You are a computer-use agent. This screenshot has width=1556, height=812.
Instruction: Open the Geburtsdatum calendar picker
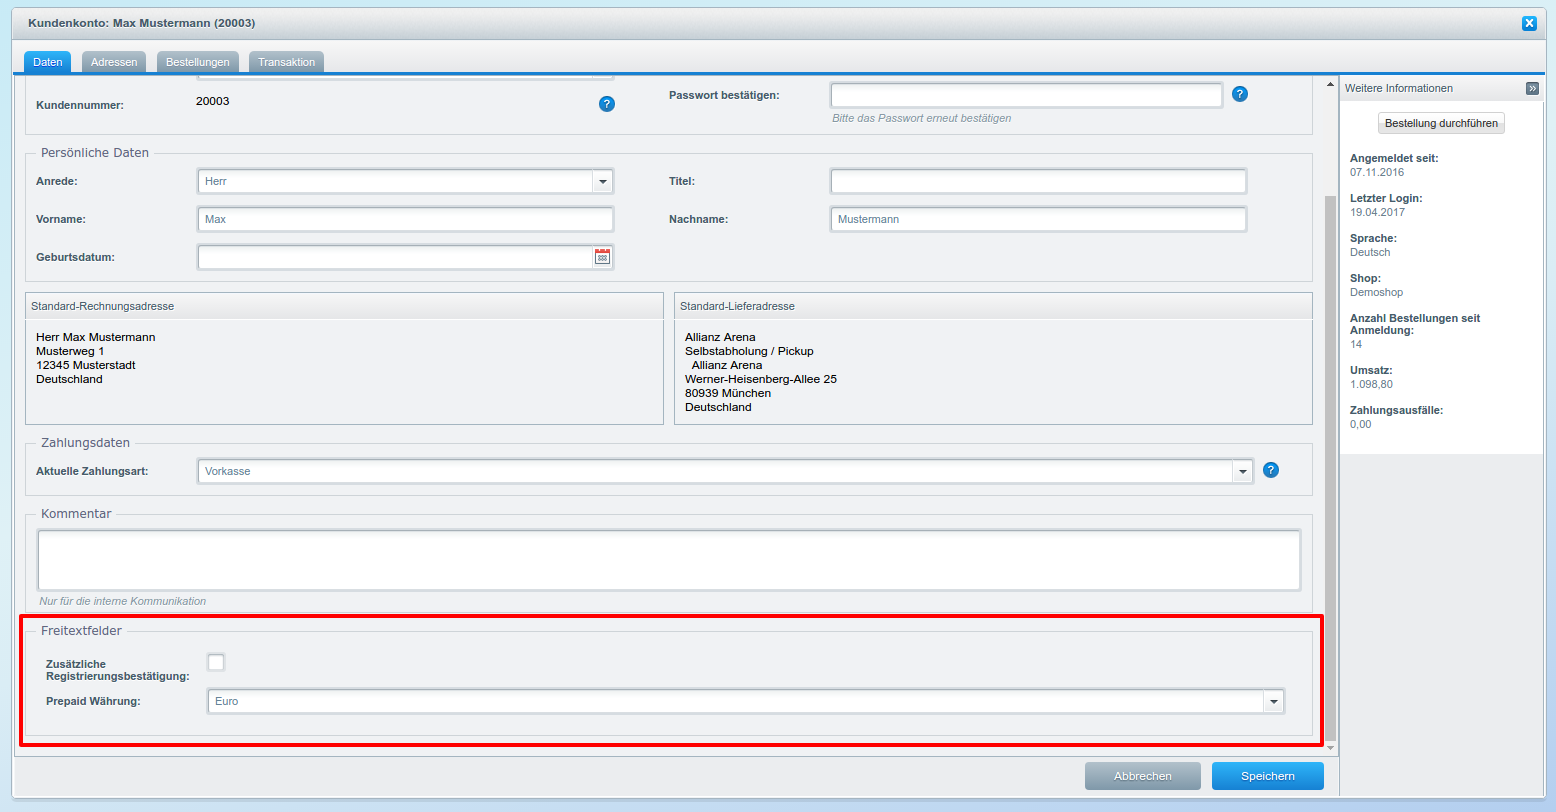click(602, 257)
